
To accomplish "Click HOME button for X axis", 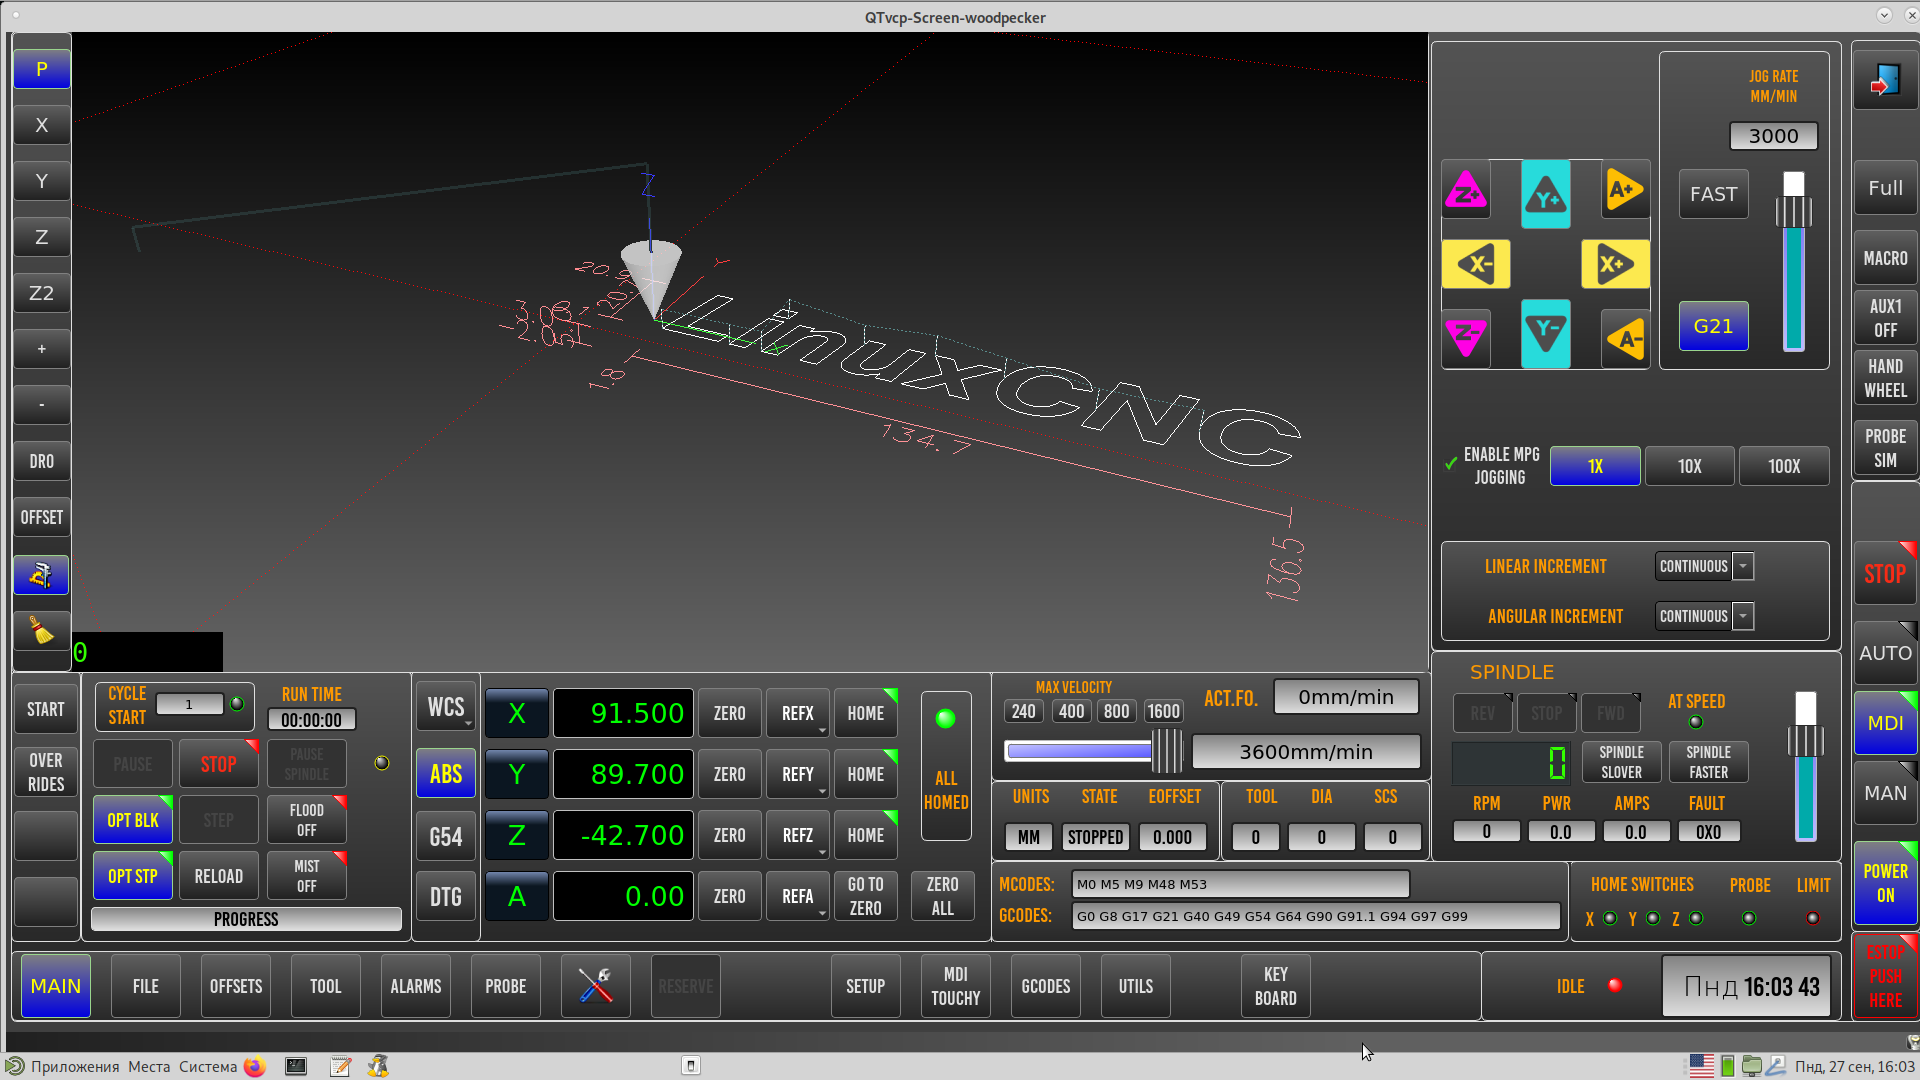I will pyautogui.click(x=866, y=714).
